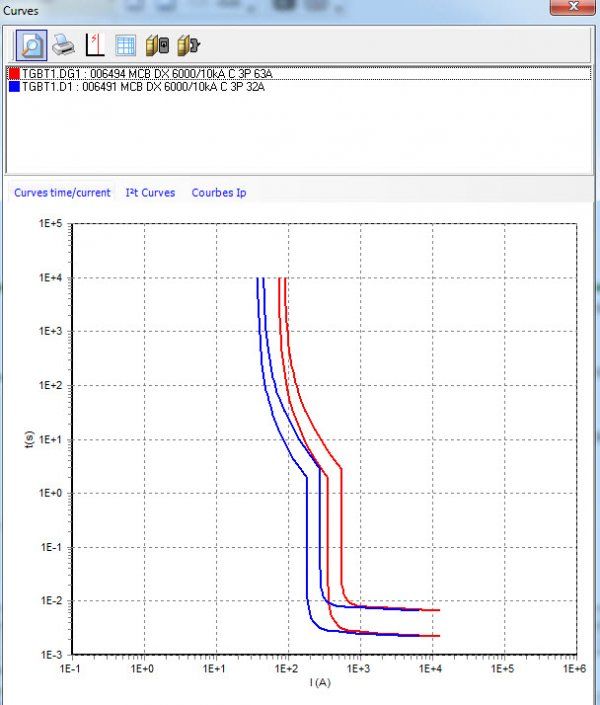Image resolution: width=600 pixels, height=705 pixels.
Task: Toggle the grid table toolbar icon
Action: click(126, 45)
